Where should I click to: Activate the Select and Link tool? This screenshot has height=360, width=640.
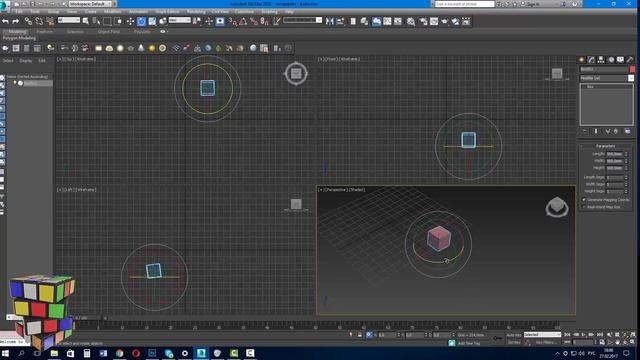pos(28,21)
